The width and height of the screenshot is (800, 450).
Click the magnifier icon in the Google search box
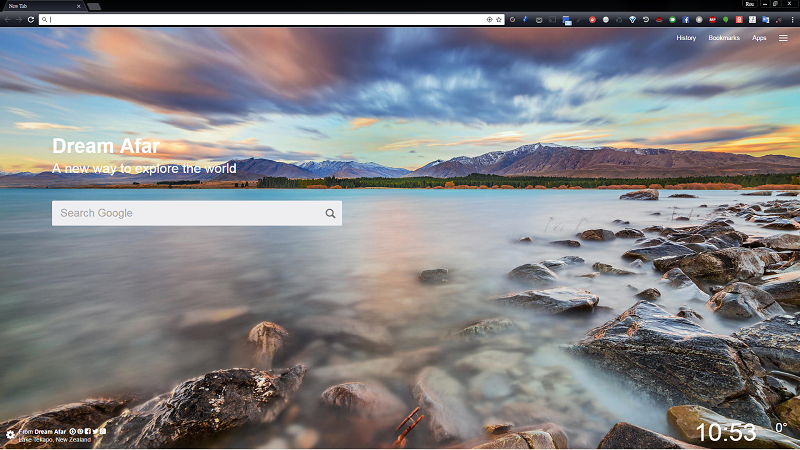[330, 213]
